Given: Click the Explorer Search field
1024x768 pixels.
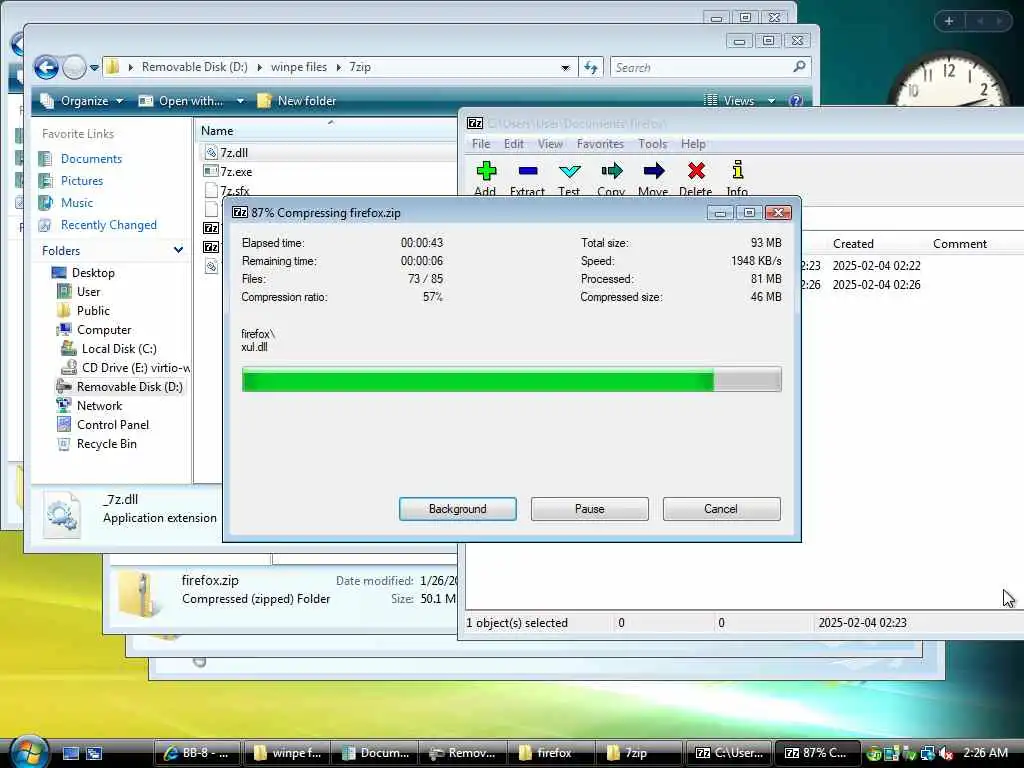Looking at the screenshot, I should [701, 67].
